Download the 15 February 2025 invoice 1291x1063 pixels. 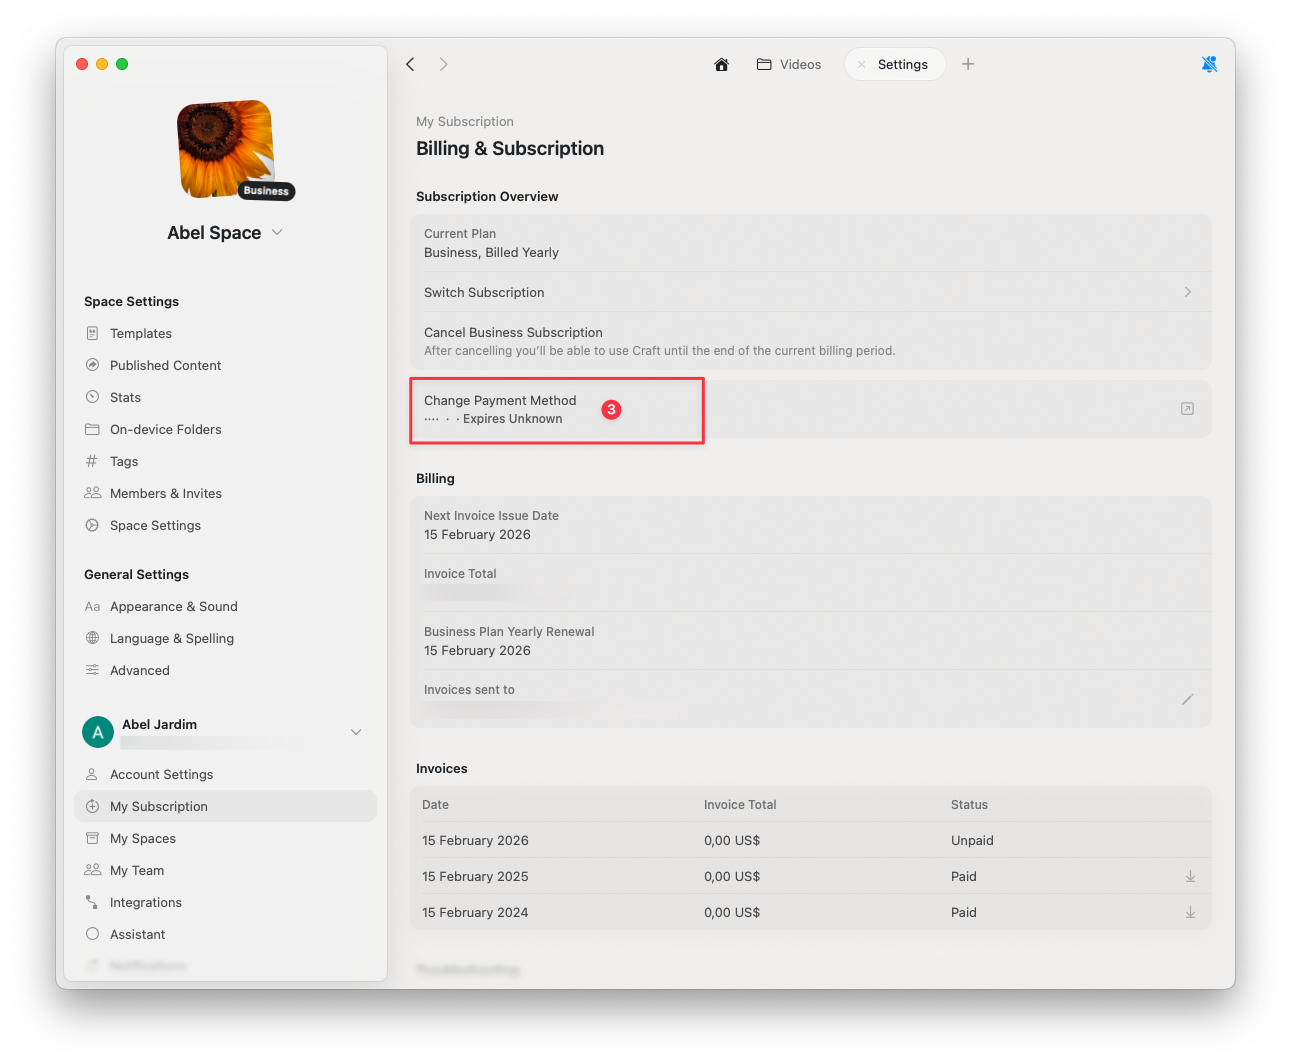1190,876
